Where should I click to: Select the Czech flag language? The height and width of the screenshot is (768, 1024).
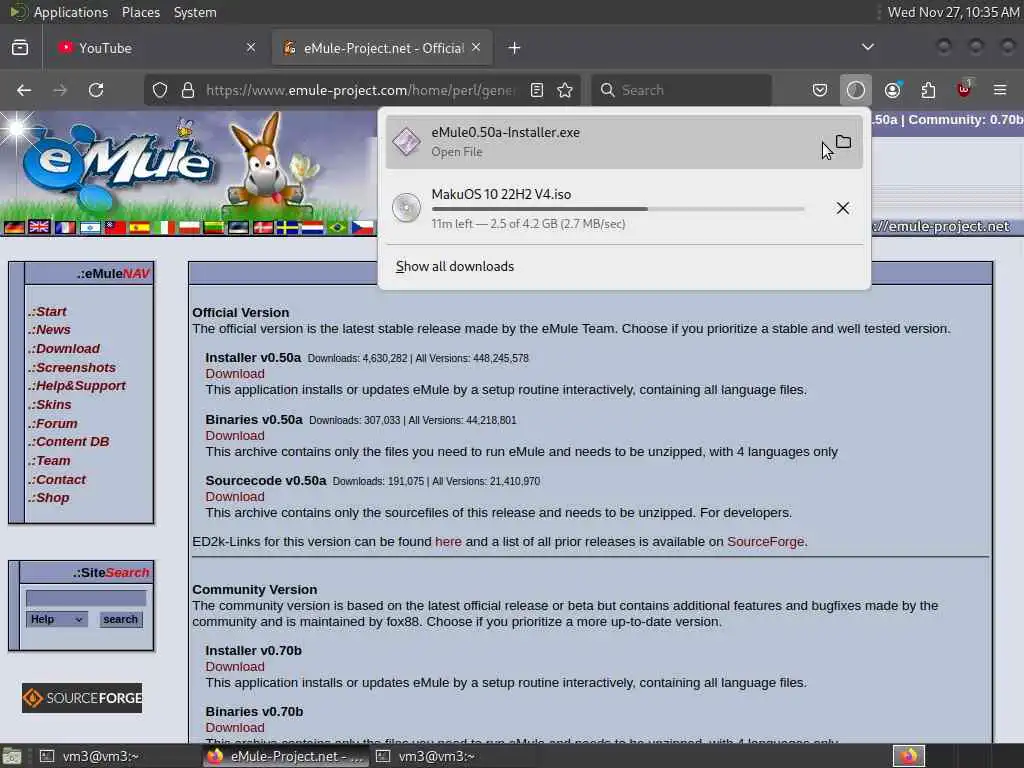tap(362, 227)
